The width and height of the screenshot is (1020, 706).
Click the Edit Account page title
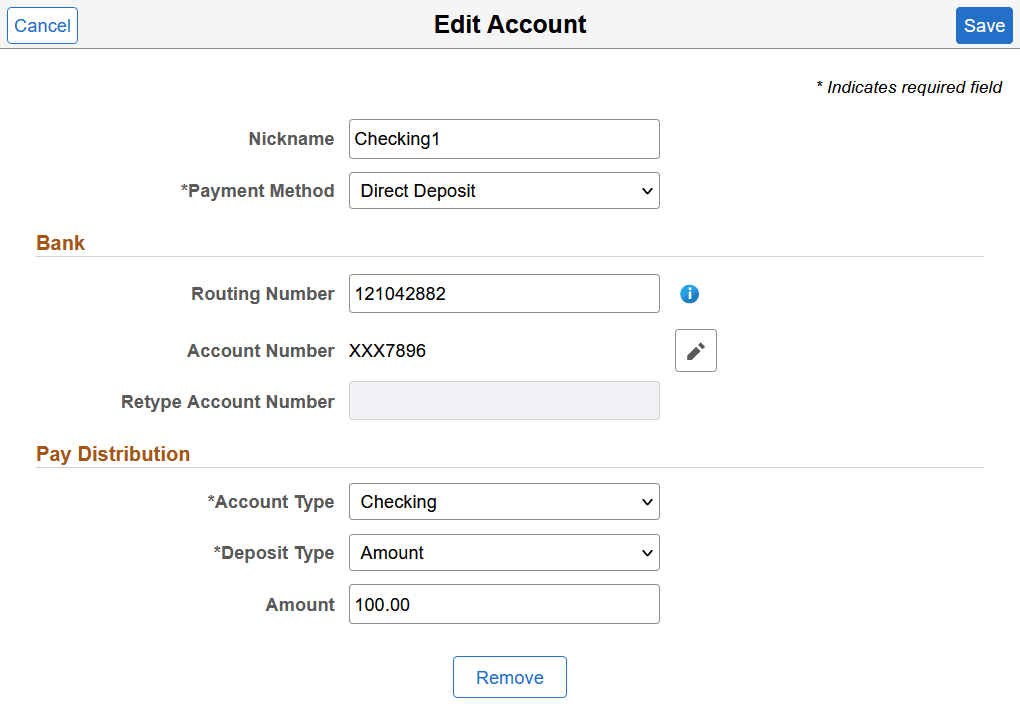click(510, 25)
